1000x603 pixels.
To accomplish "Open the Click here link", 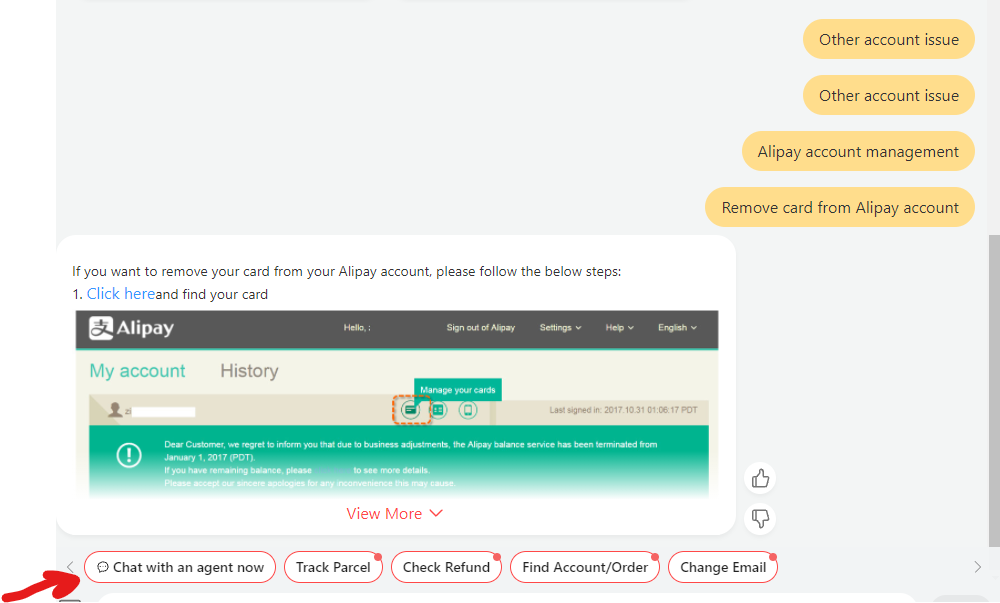I will pos(121,294).
